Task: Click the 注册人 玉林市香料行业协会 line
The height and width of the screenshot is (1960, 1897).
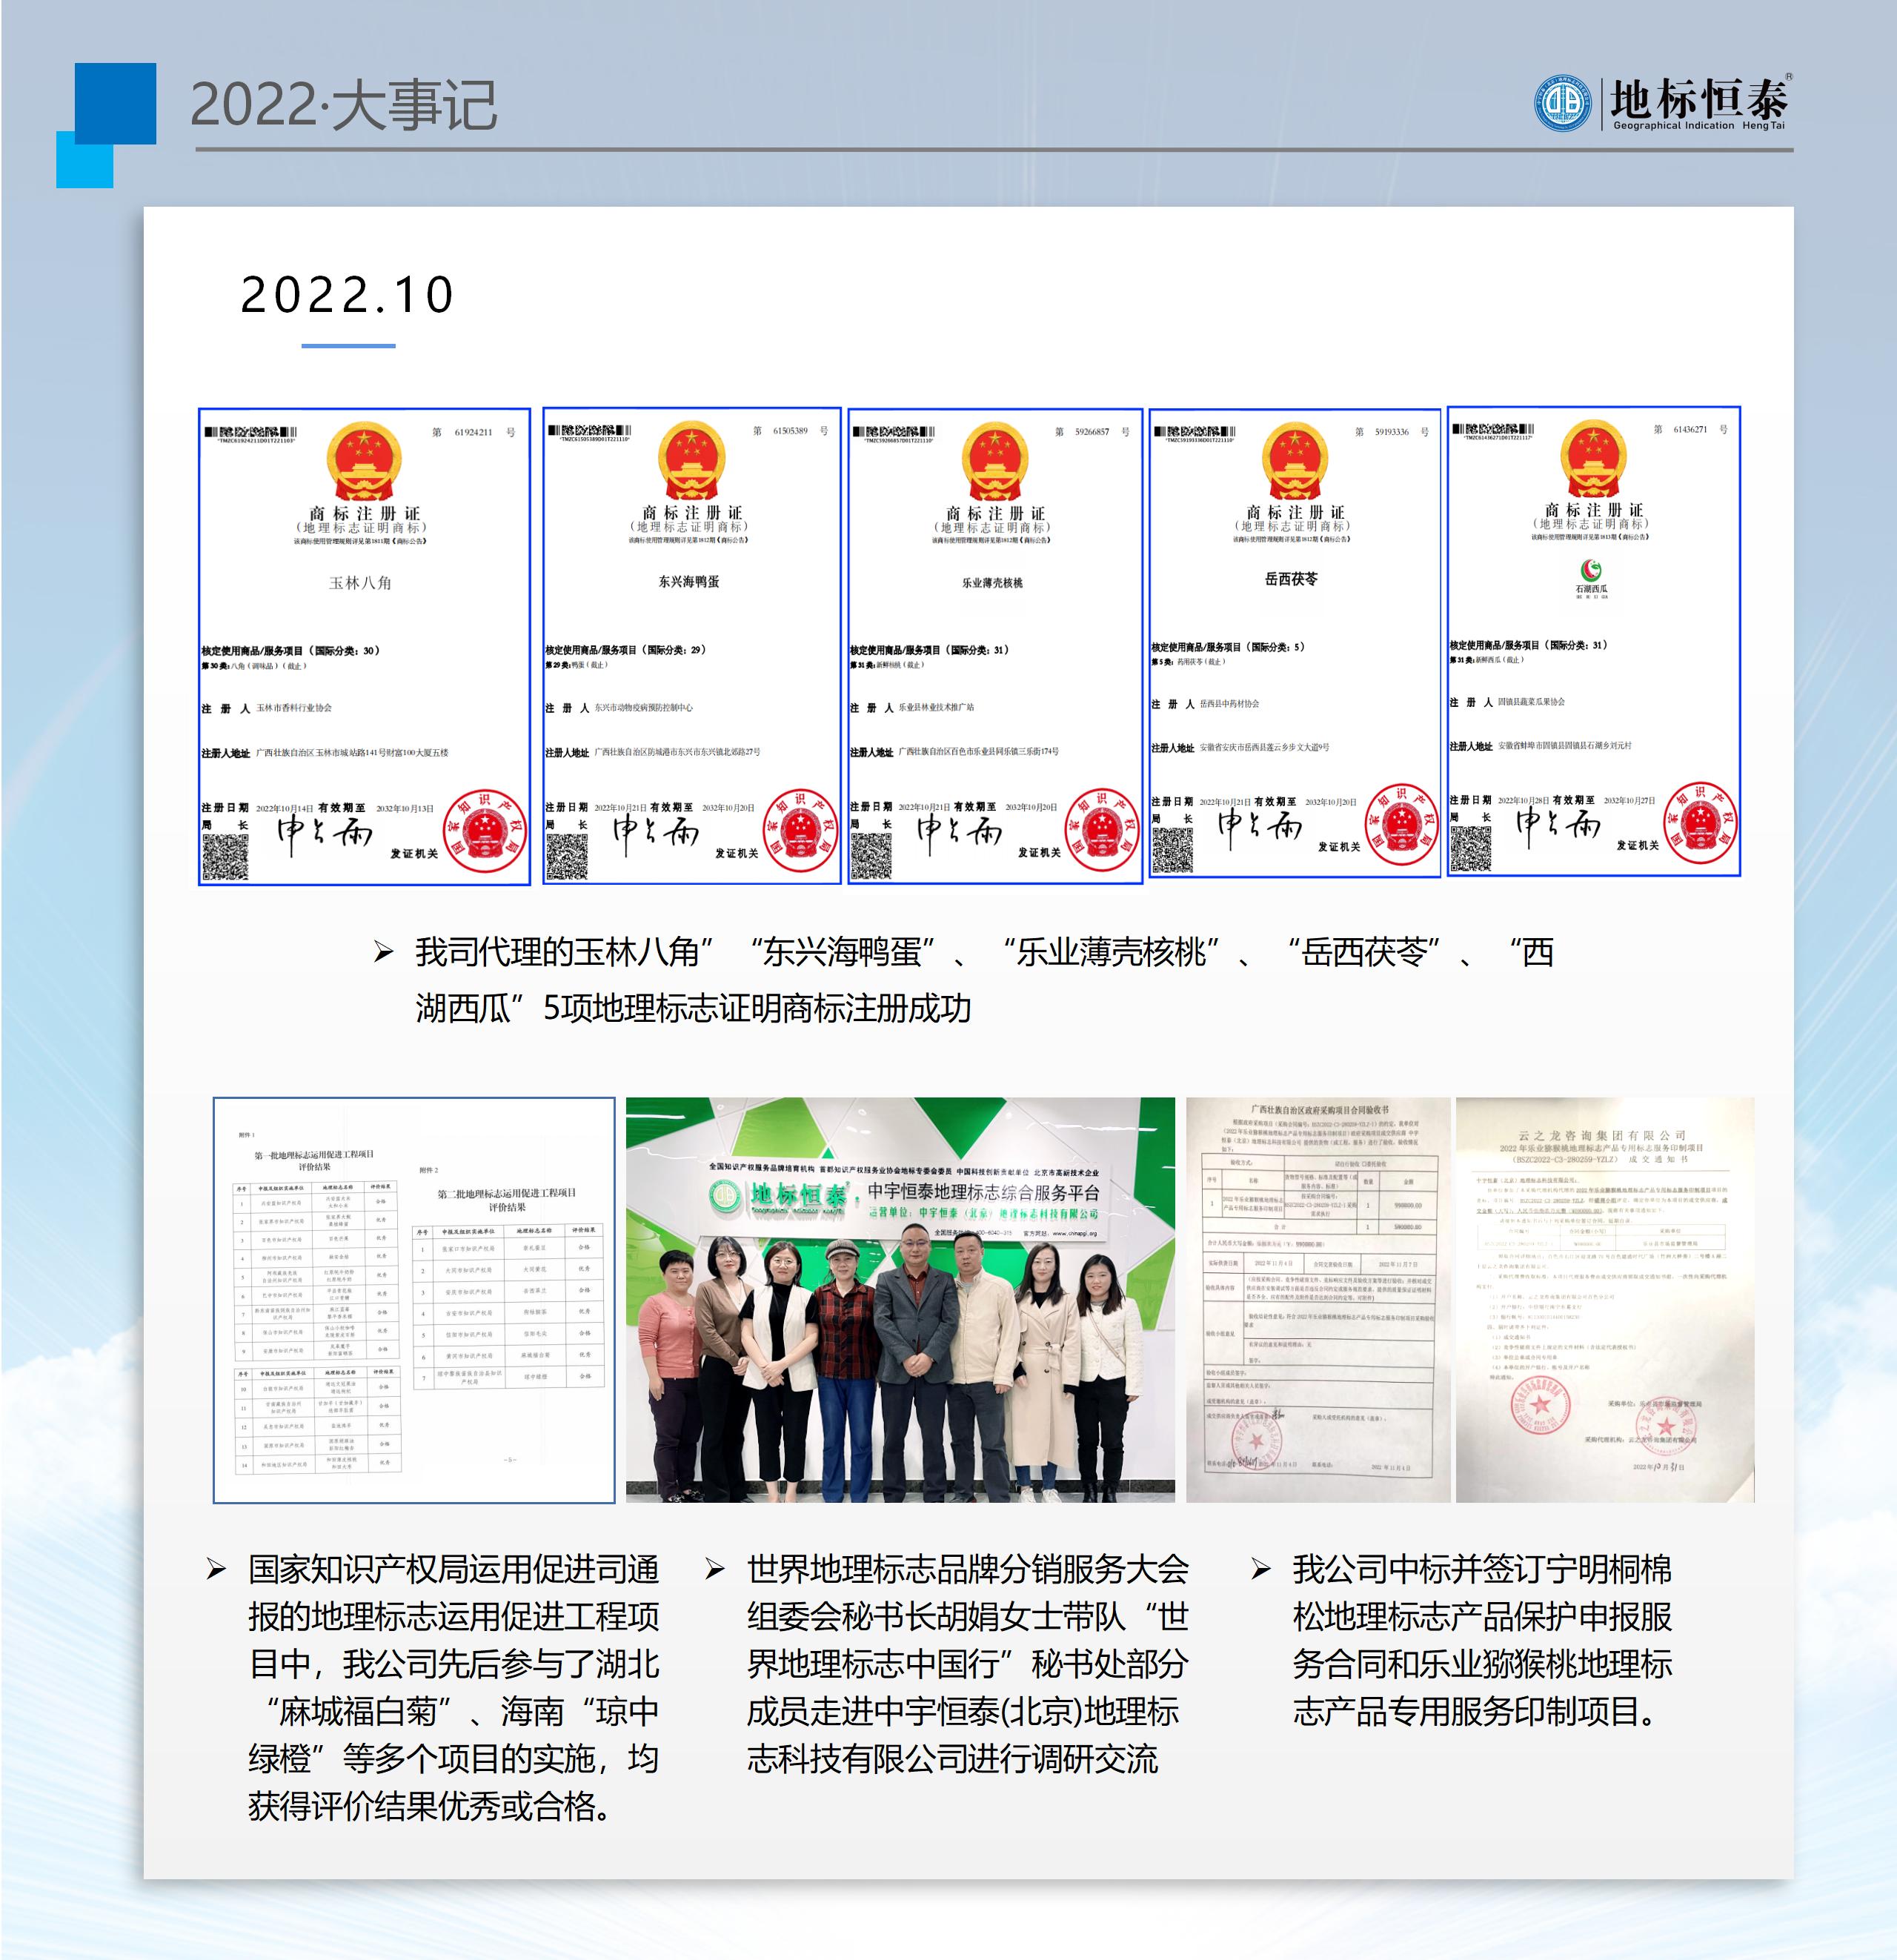Action: pos(267,708)
